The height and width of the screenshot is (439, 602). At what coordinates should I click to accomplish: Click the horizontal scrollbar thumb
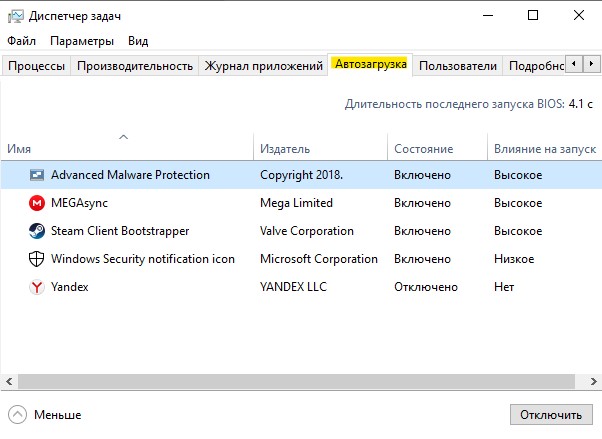point(296,382)
